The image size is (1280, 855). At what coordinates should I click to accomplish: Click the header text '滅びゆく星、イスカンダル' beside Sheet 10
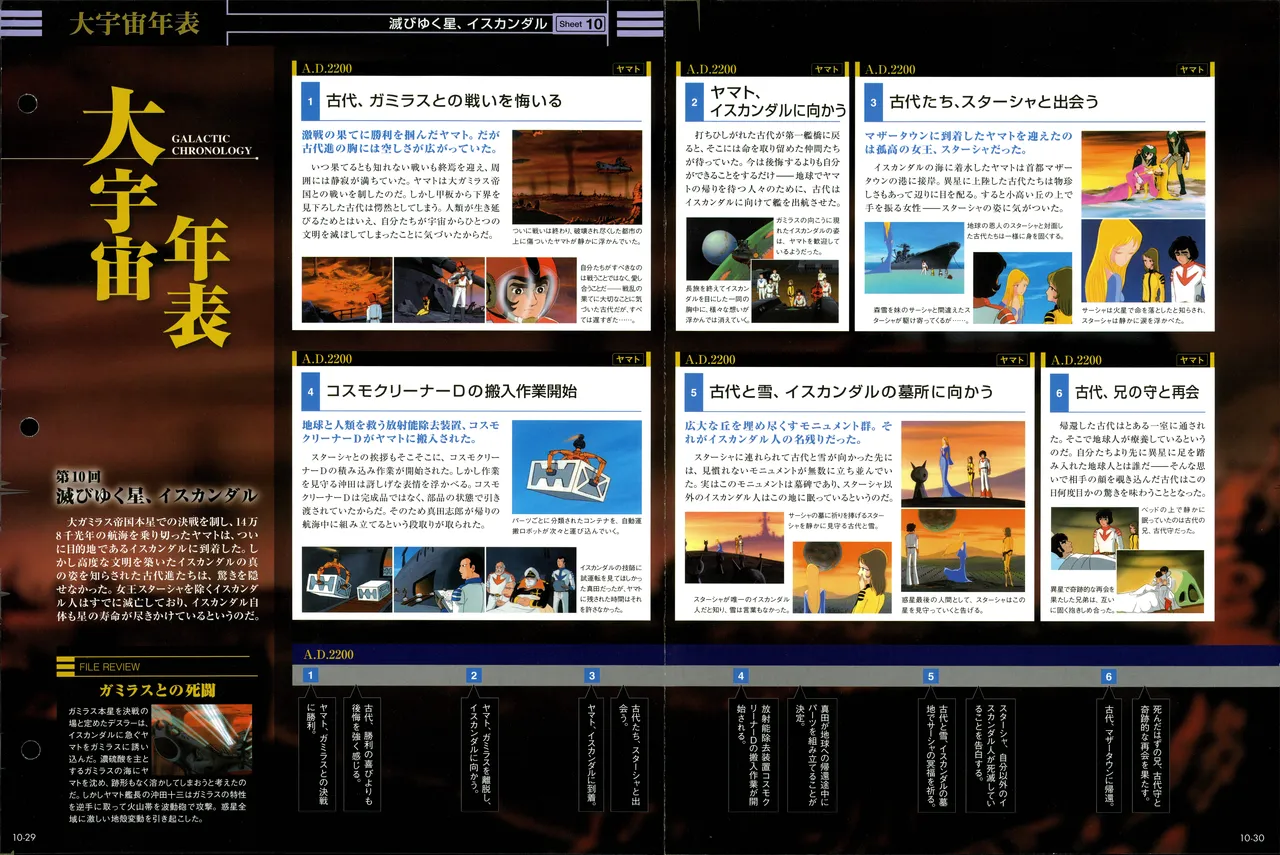(x=468, y=24)
